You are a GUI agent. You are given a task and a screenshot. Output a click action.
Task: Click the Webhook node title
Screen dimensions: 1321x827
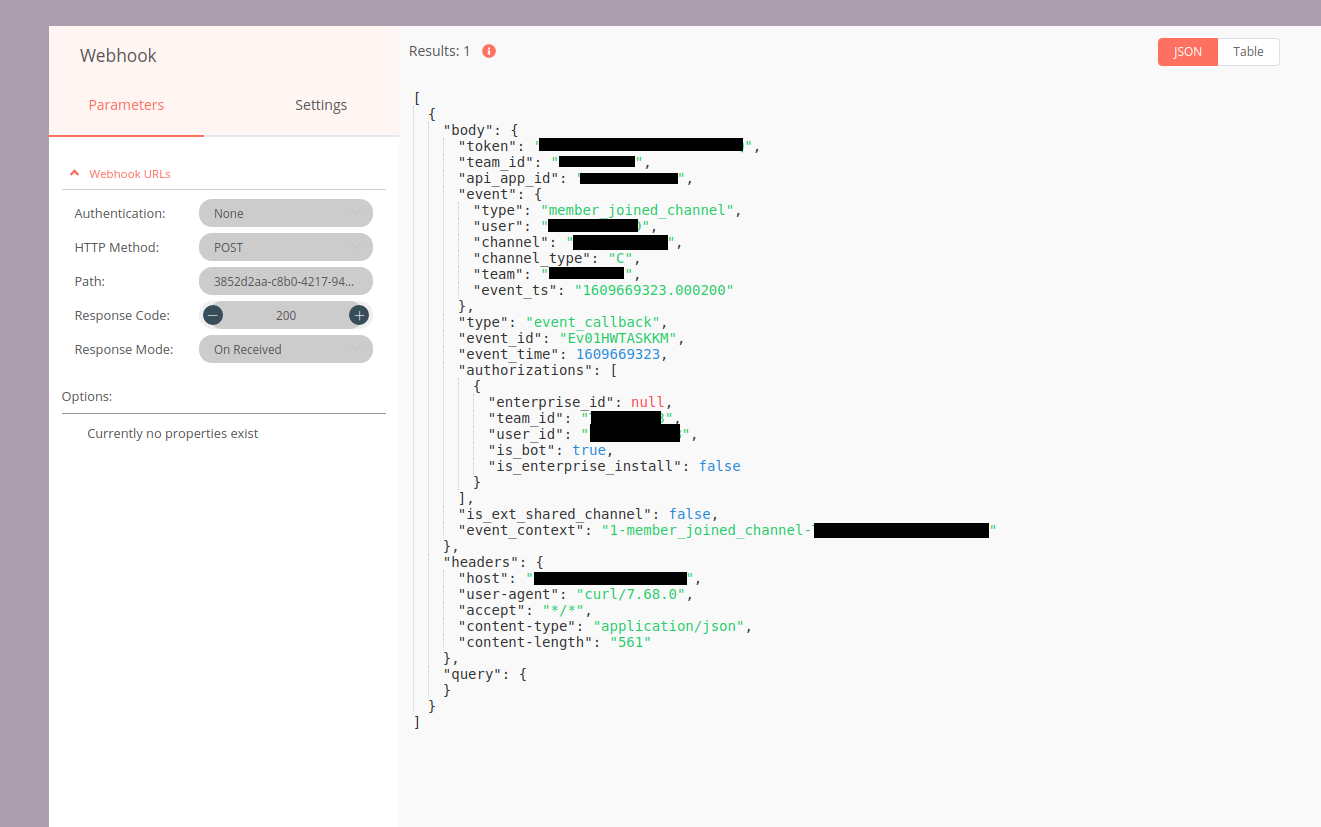point(118,56)
